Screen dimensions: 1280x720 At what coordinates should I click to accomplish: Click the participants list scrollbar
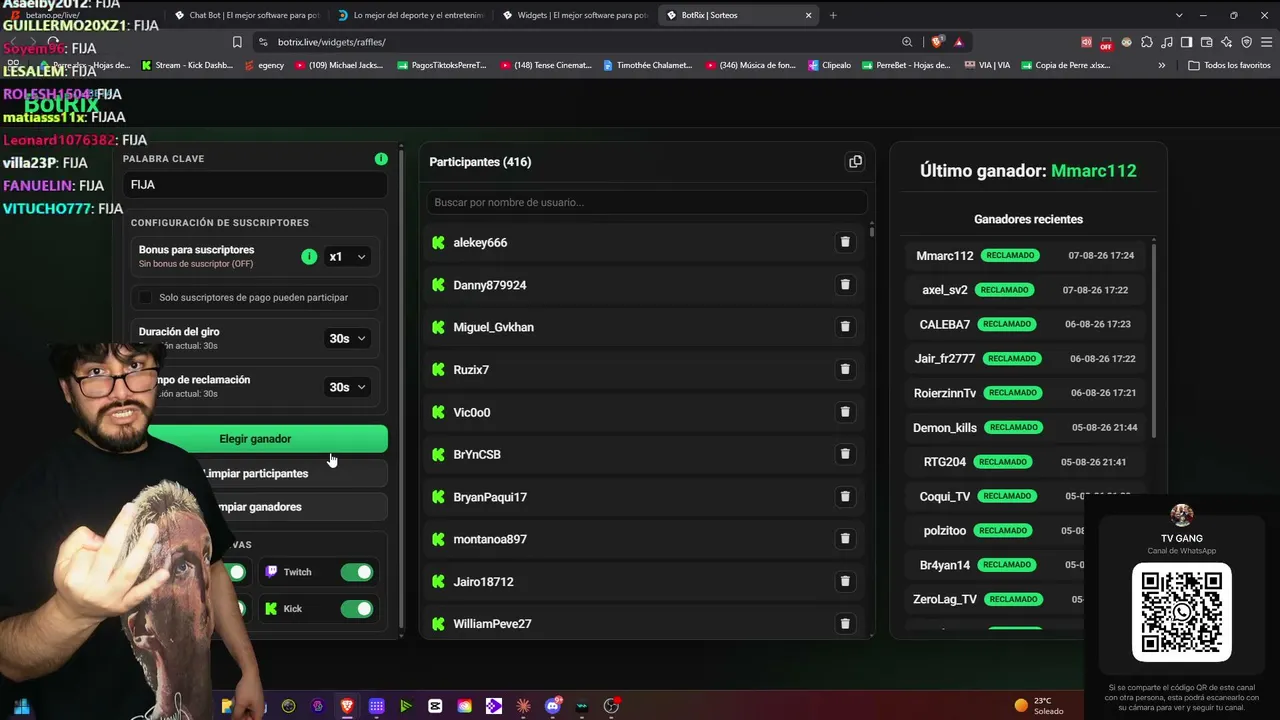pos(872,230)
